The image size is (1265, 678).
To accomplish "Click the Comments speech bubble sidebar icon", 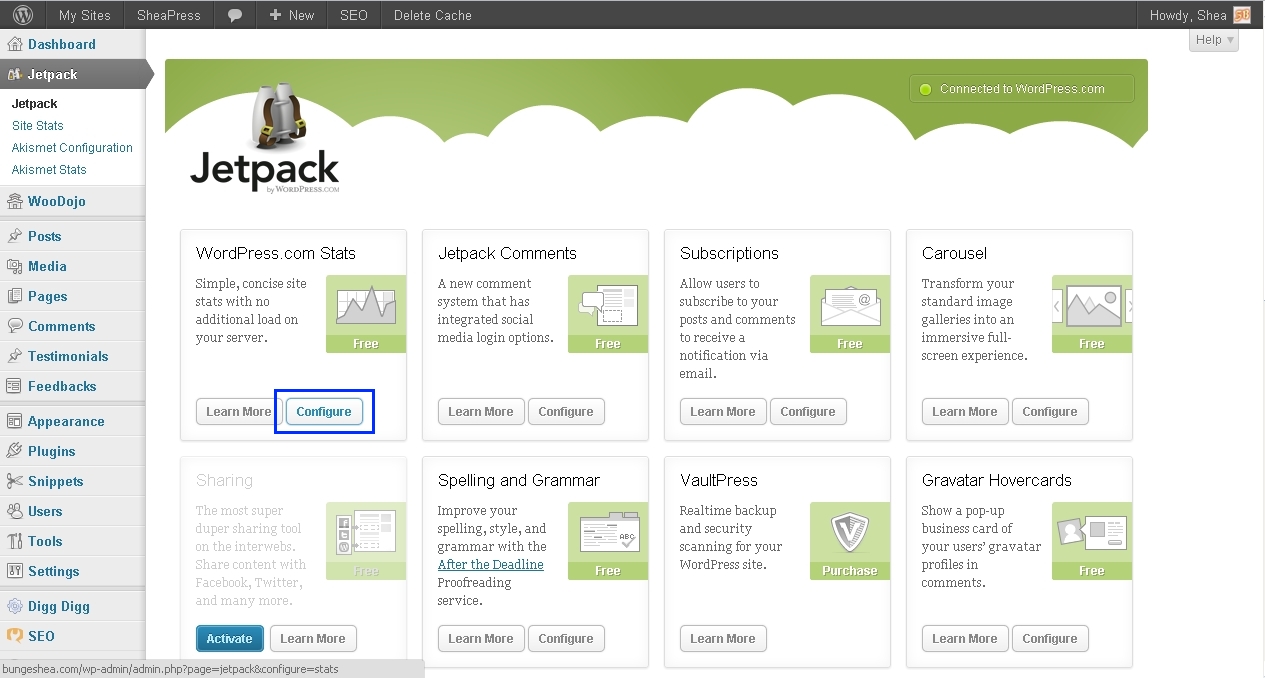I will tap(15, 326).
